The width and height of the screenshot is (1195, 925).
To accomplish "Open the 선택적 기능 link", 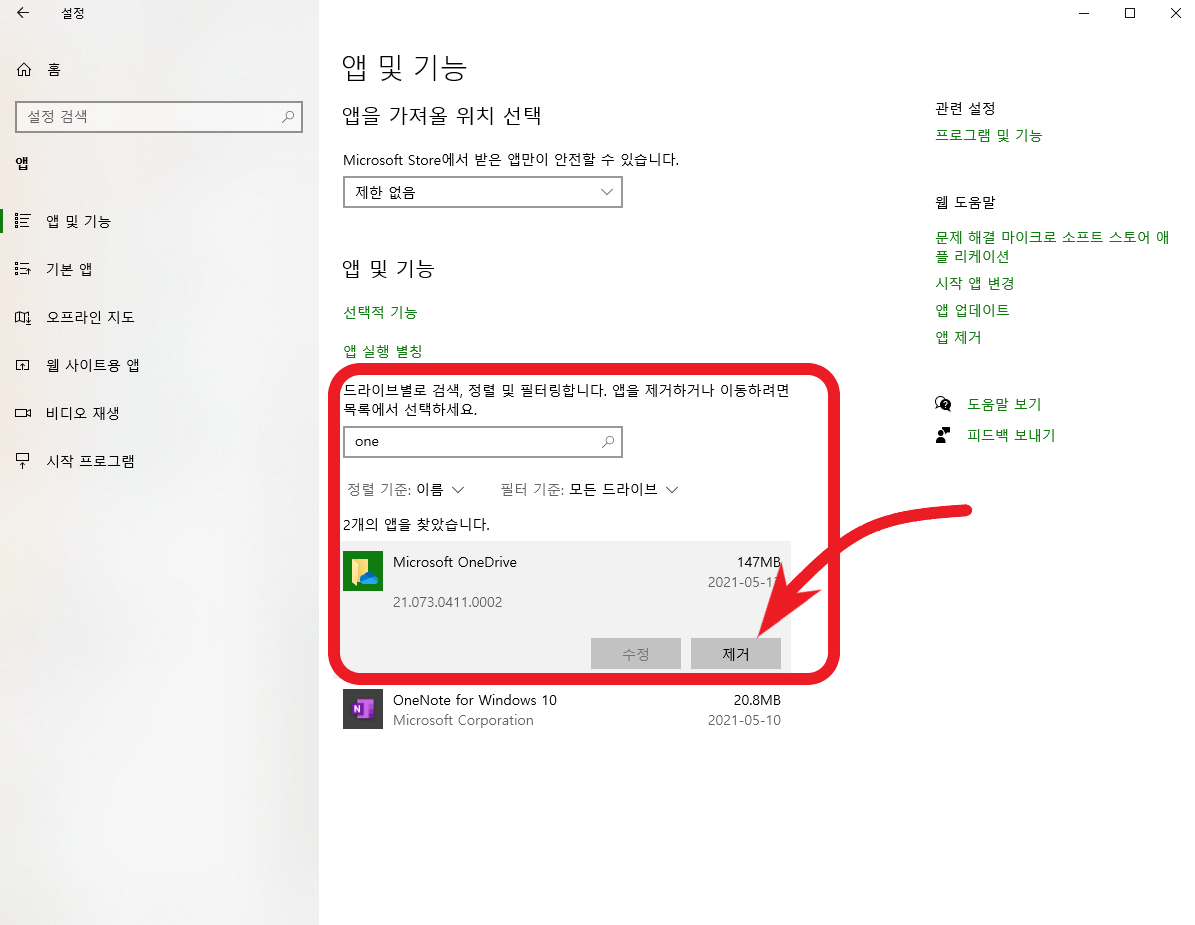I will pyautogui.click(x=380, y=312).
